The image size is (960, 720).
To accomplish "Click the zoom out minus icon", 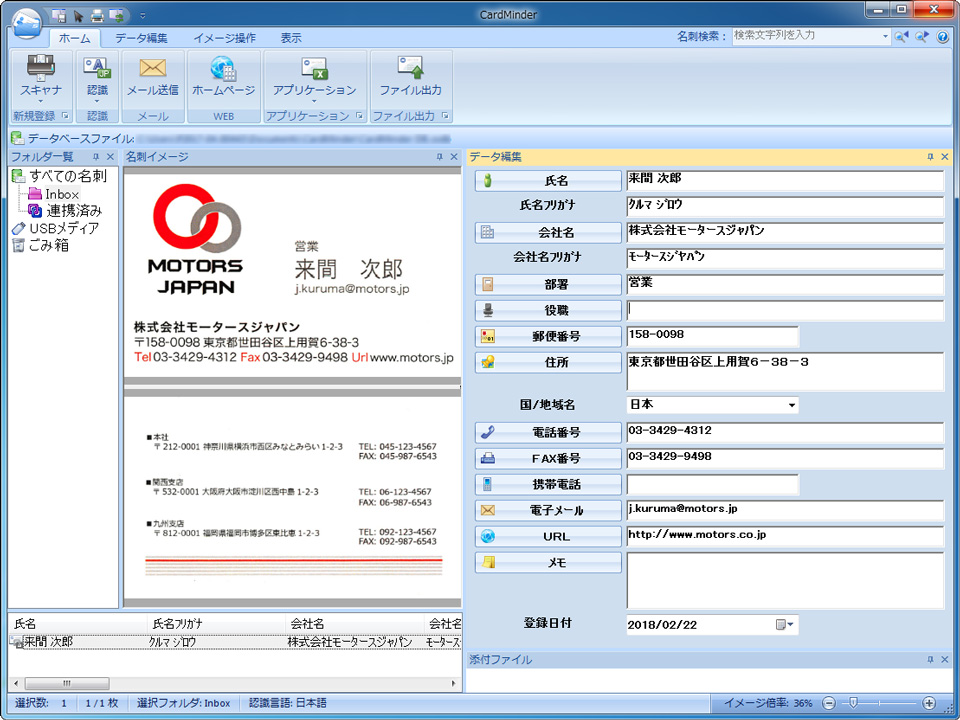I will tap(829, 703).
